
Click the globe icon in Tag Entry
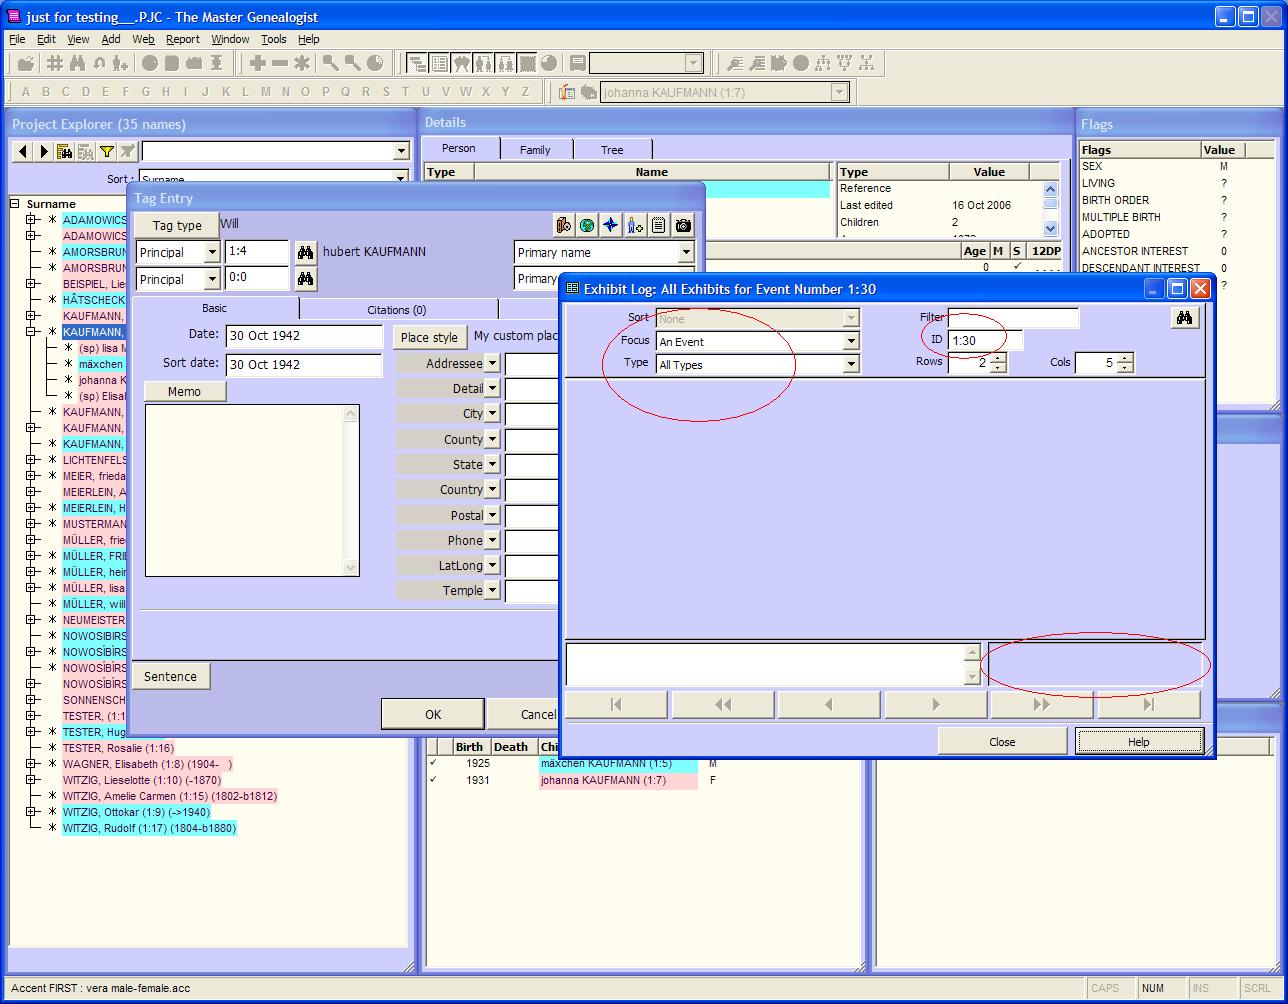[587, 225]
